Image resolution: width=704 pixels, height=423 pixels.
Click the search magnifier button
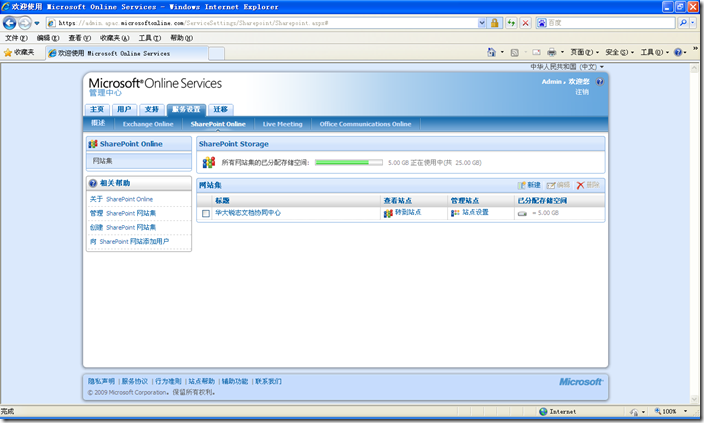coord(683,22)
